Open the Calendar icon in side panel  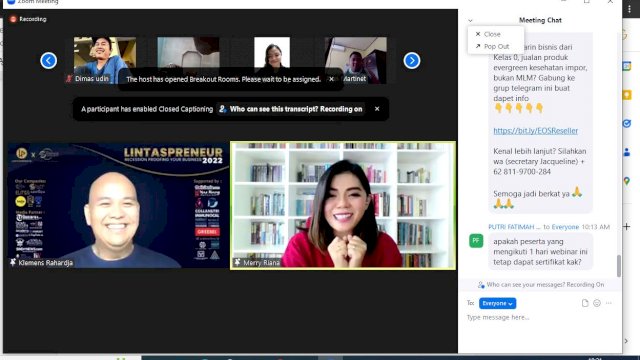coord(627,66)
